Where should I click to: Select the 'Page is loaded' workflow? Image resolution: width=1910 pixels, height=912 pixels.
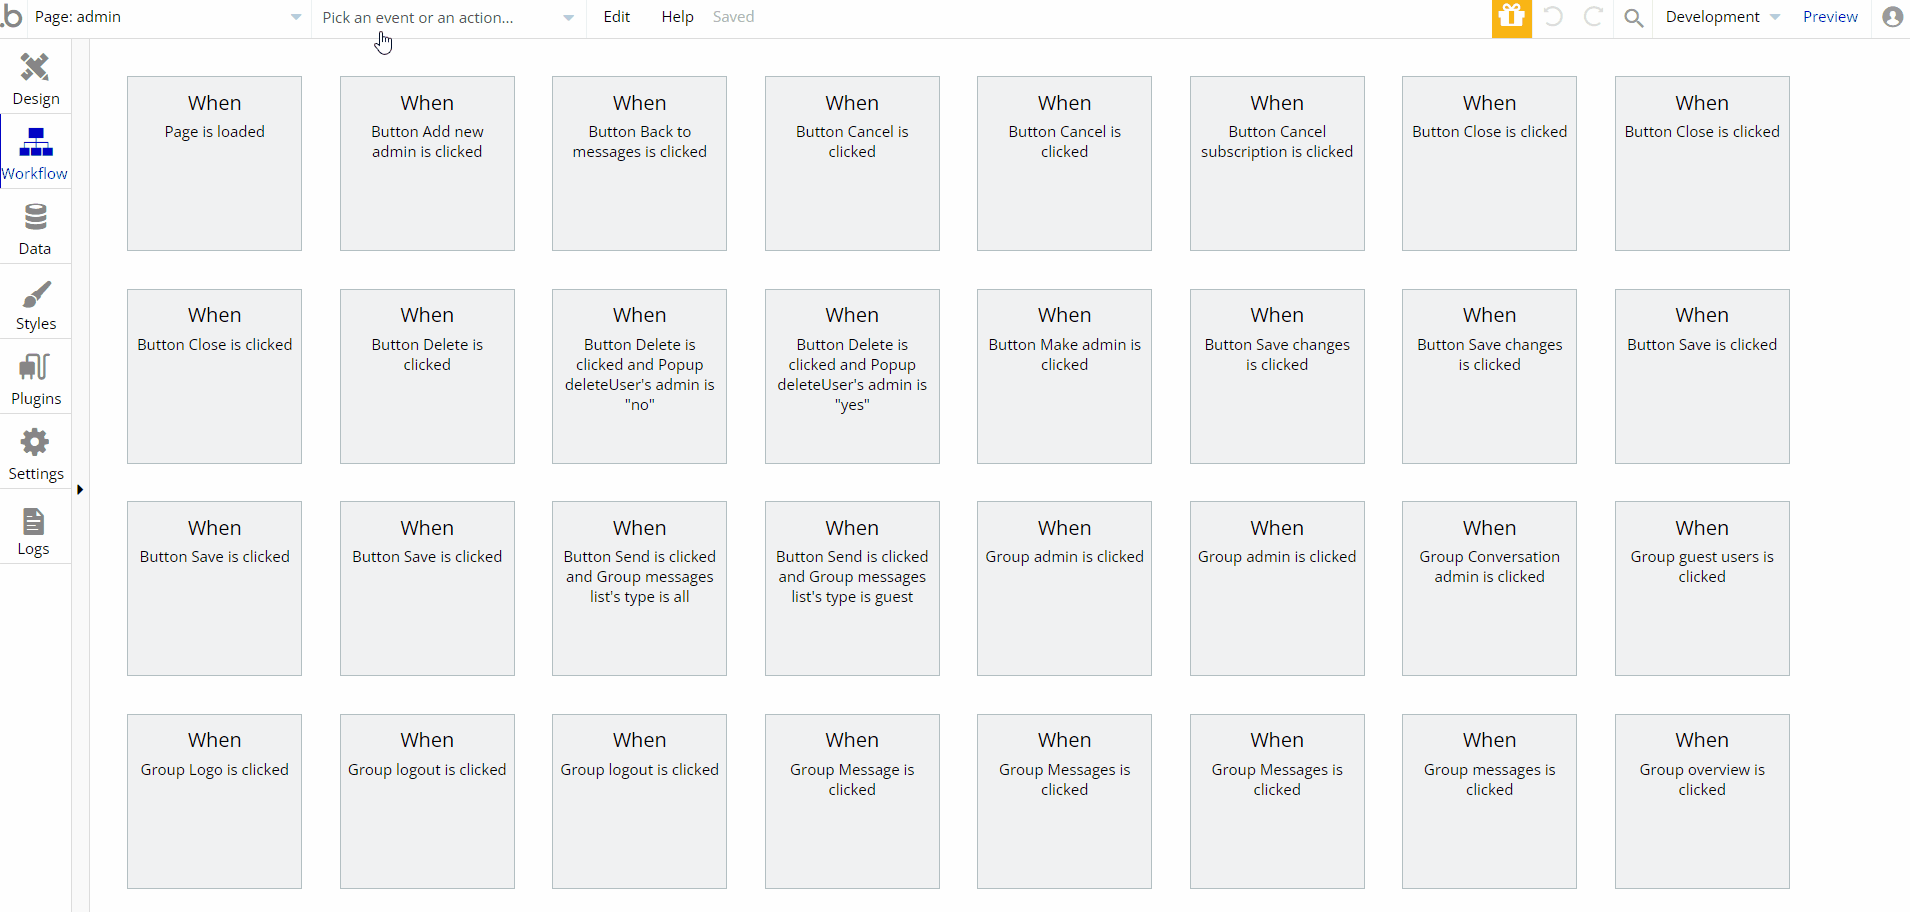(214, 164)
